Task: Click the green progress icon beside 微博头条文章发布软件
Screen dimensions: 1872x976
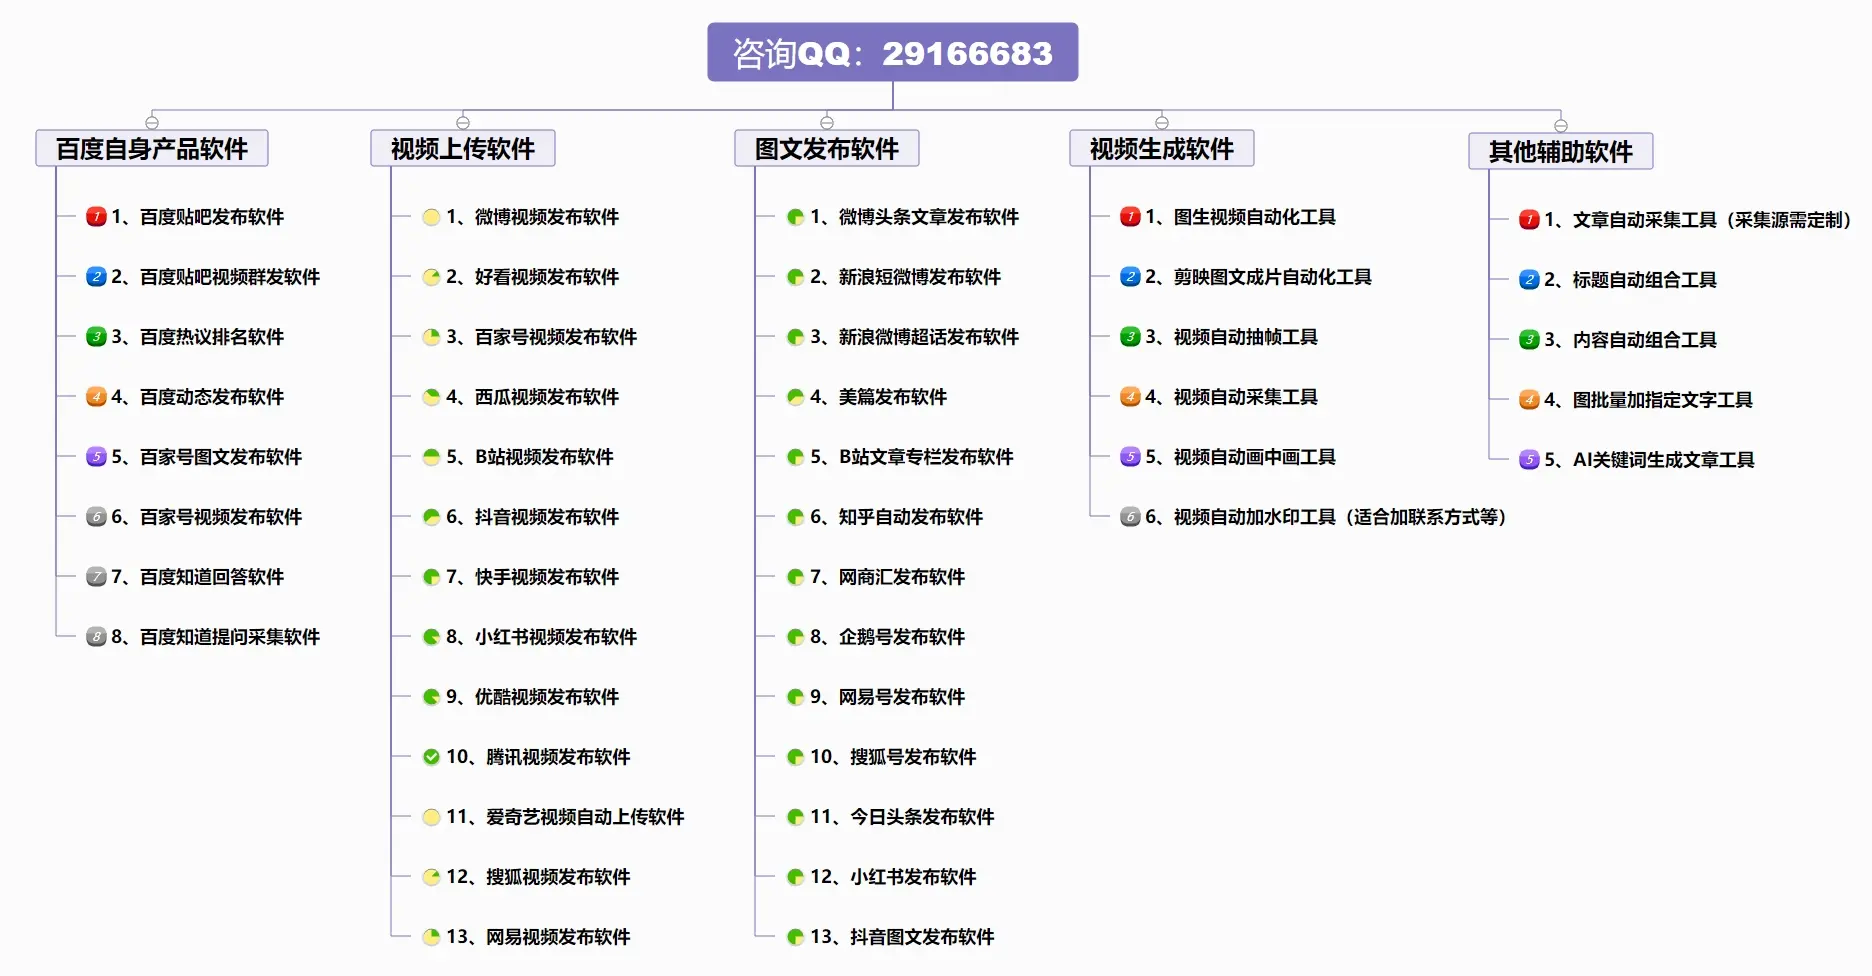Action: click(x=795, y=217)
